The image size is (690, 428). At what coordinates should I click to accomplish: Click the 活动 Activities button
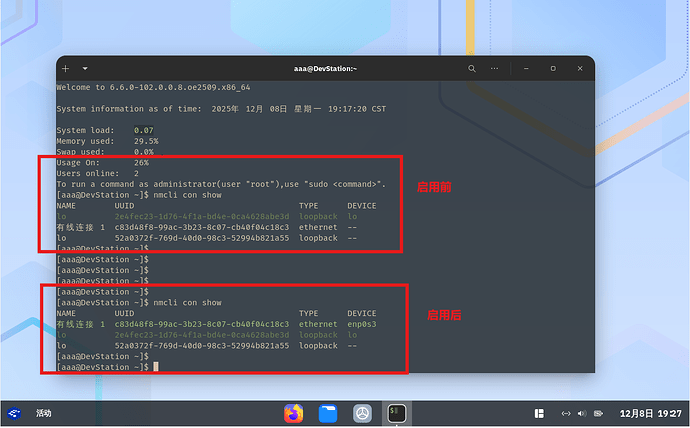point(44,412)
